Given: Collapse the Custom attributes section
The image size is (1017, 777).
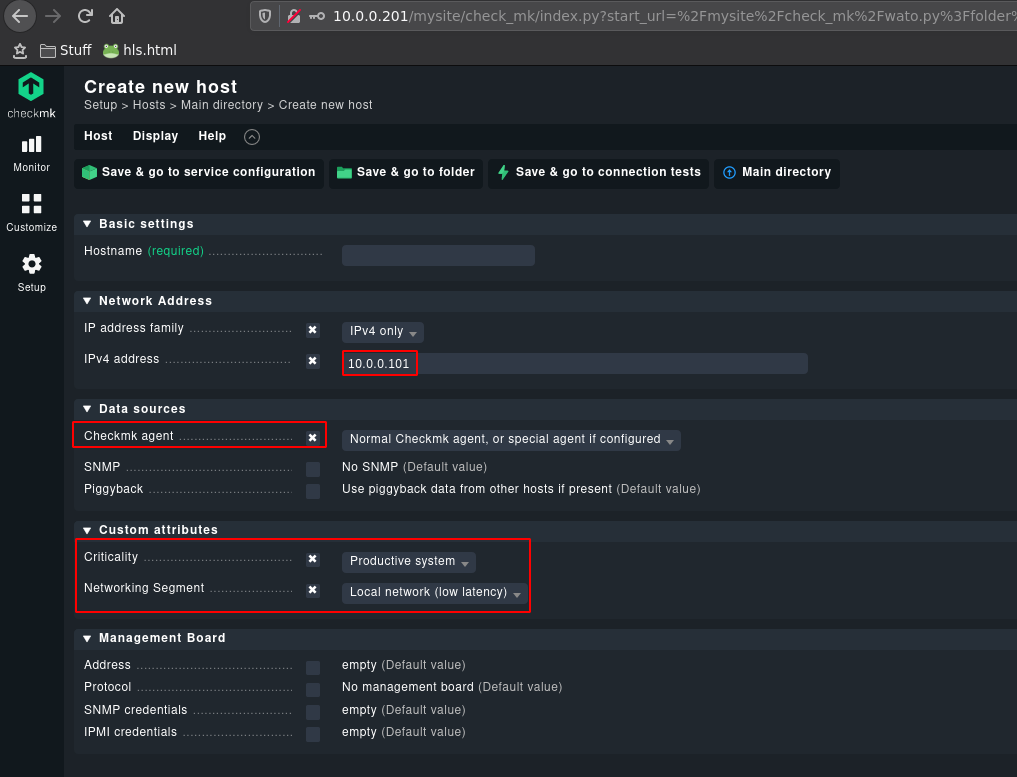Looking at the screenshot, I should 87,530.
